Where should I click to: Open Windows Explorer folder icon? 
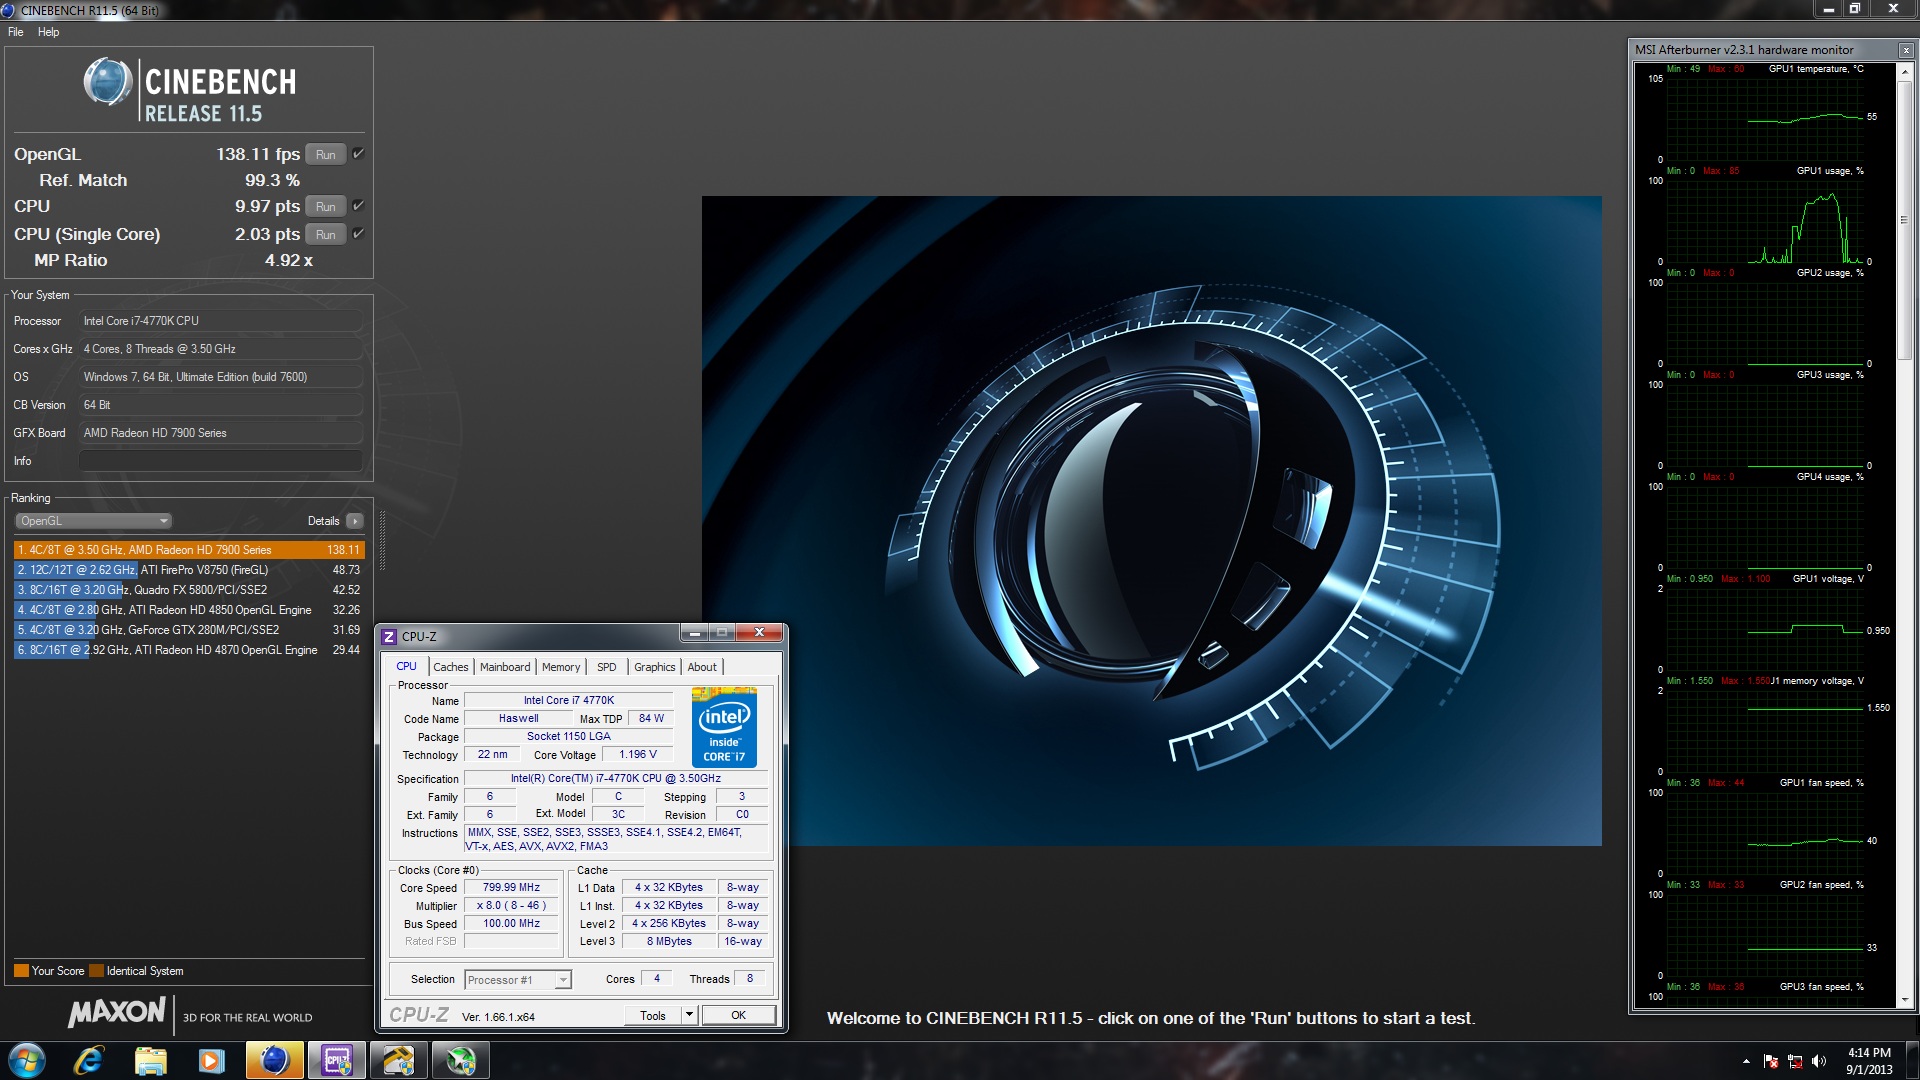[150, 1060]
